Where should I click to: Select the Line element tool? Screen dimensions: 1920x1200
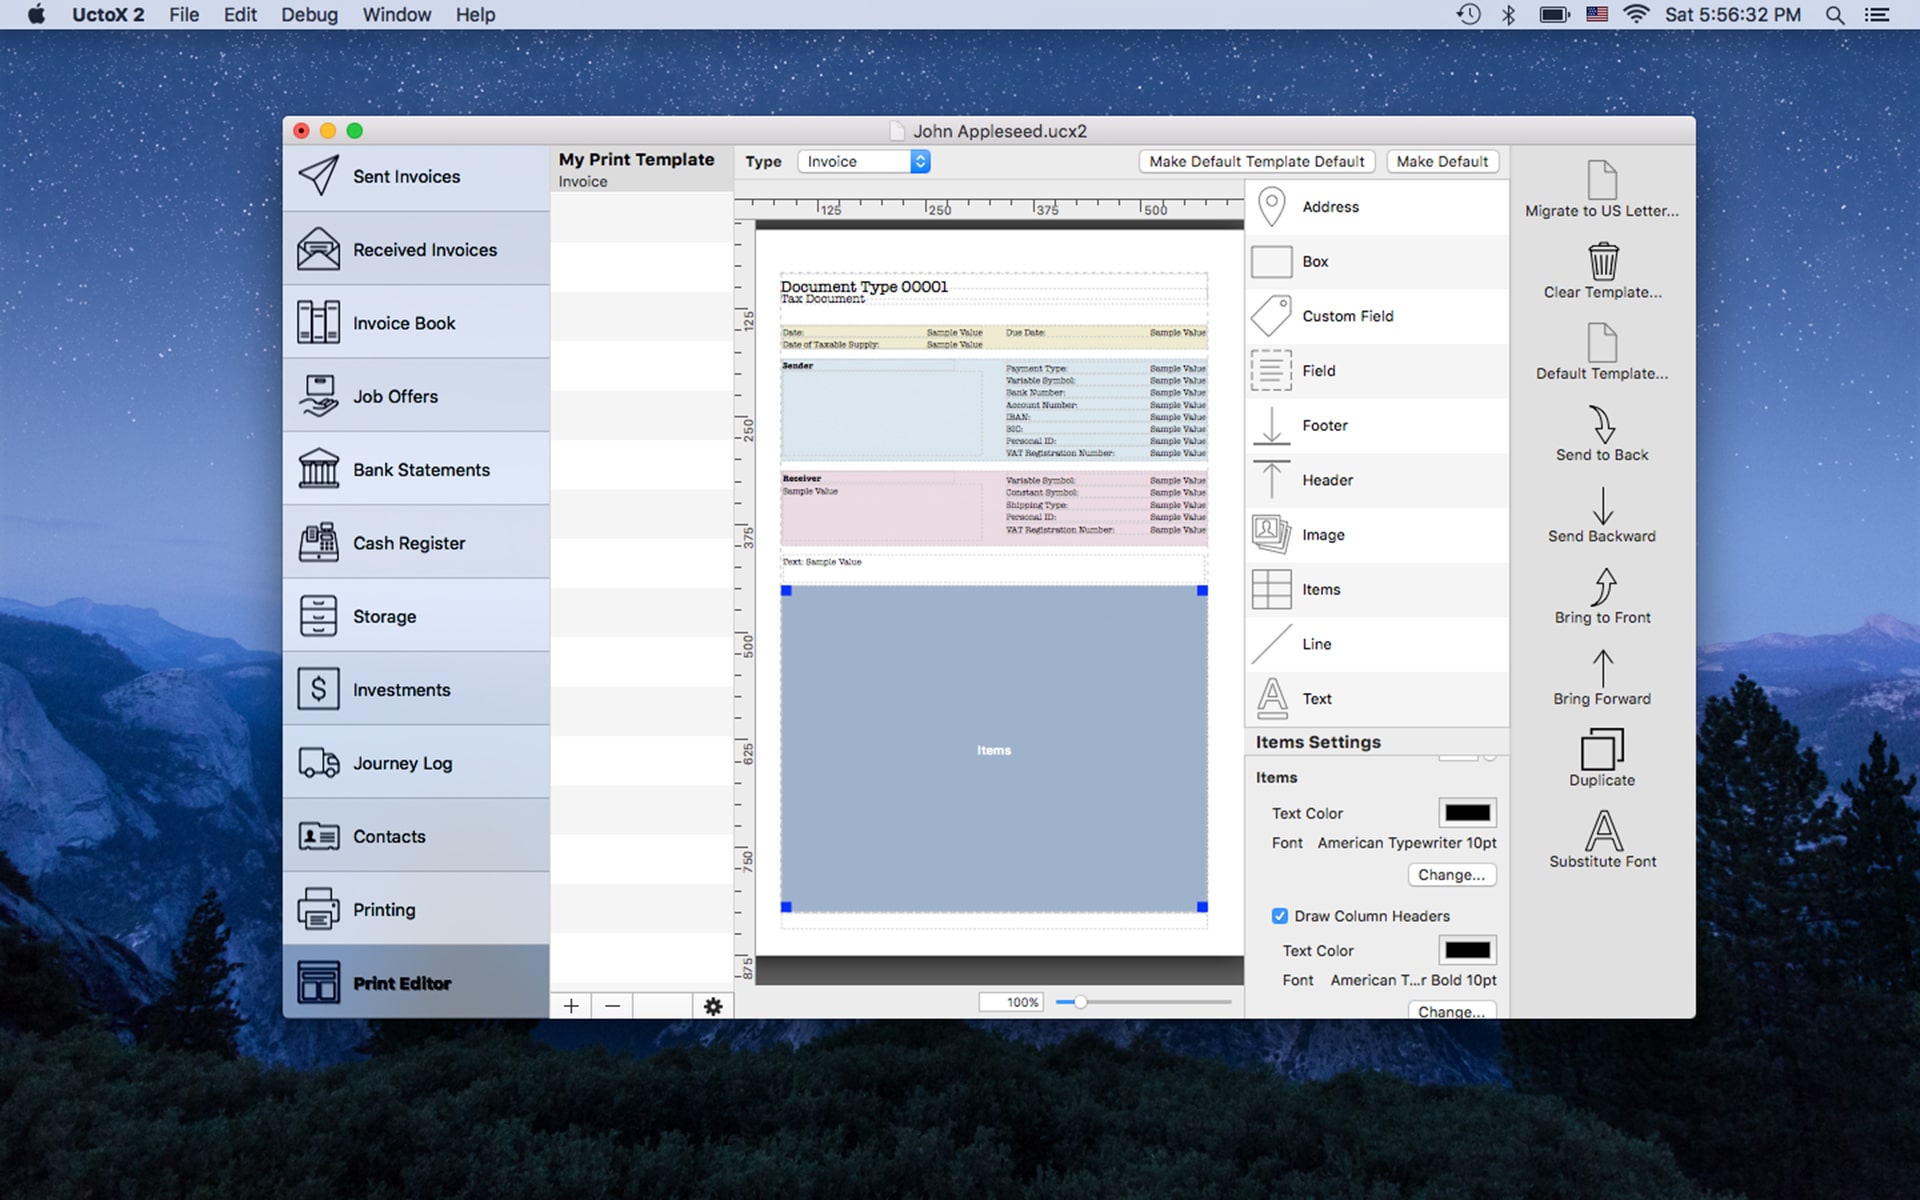1316,644
